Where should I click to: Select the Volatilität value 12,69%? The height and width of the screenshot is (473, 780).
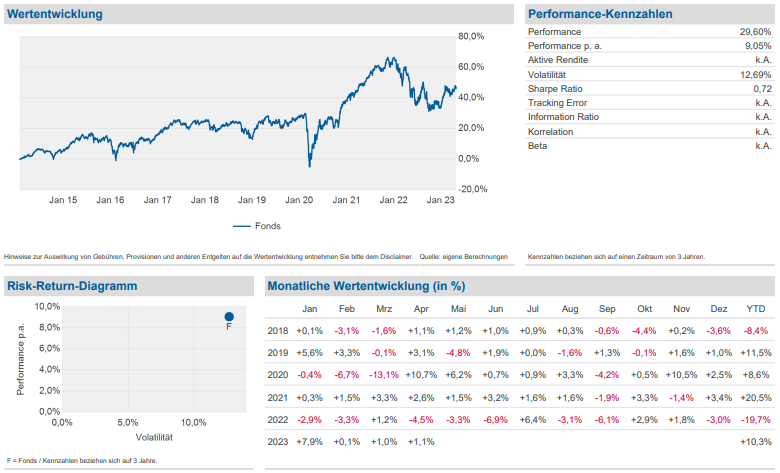(x=755, y=75)
